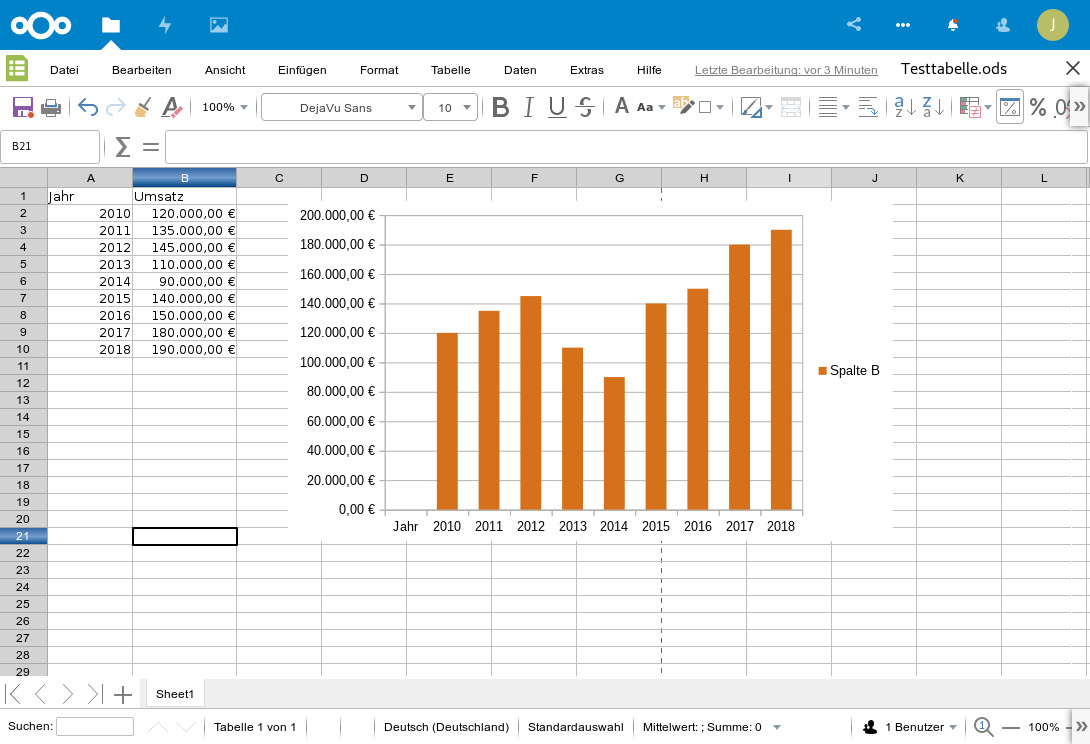The width and height of the screenshot is (1090, 744).
Task: Open the Hilfe menu
Action: click(649, 70)
